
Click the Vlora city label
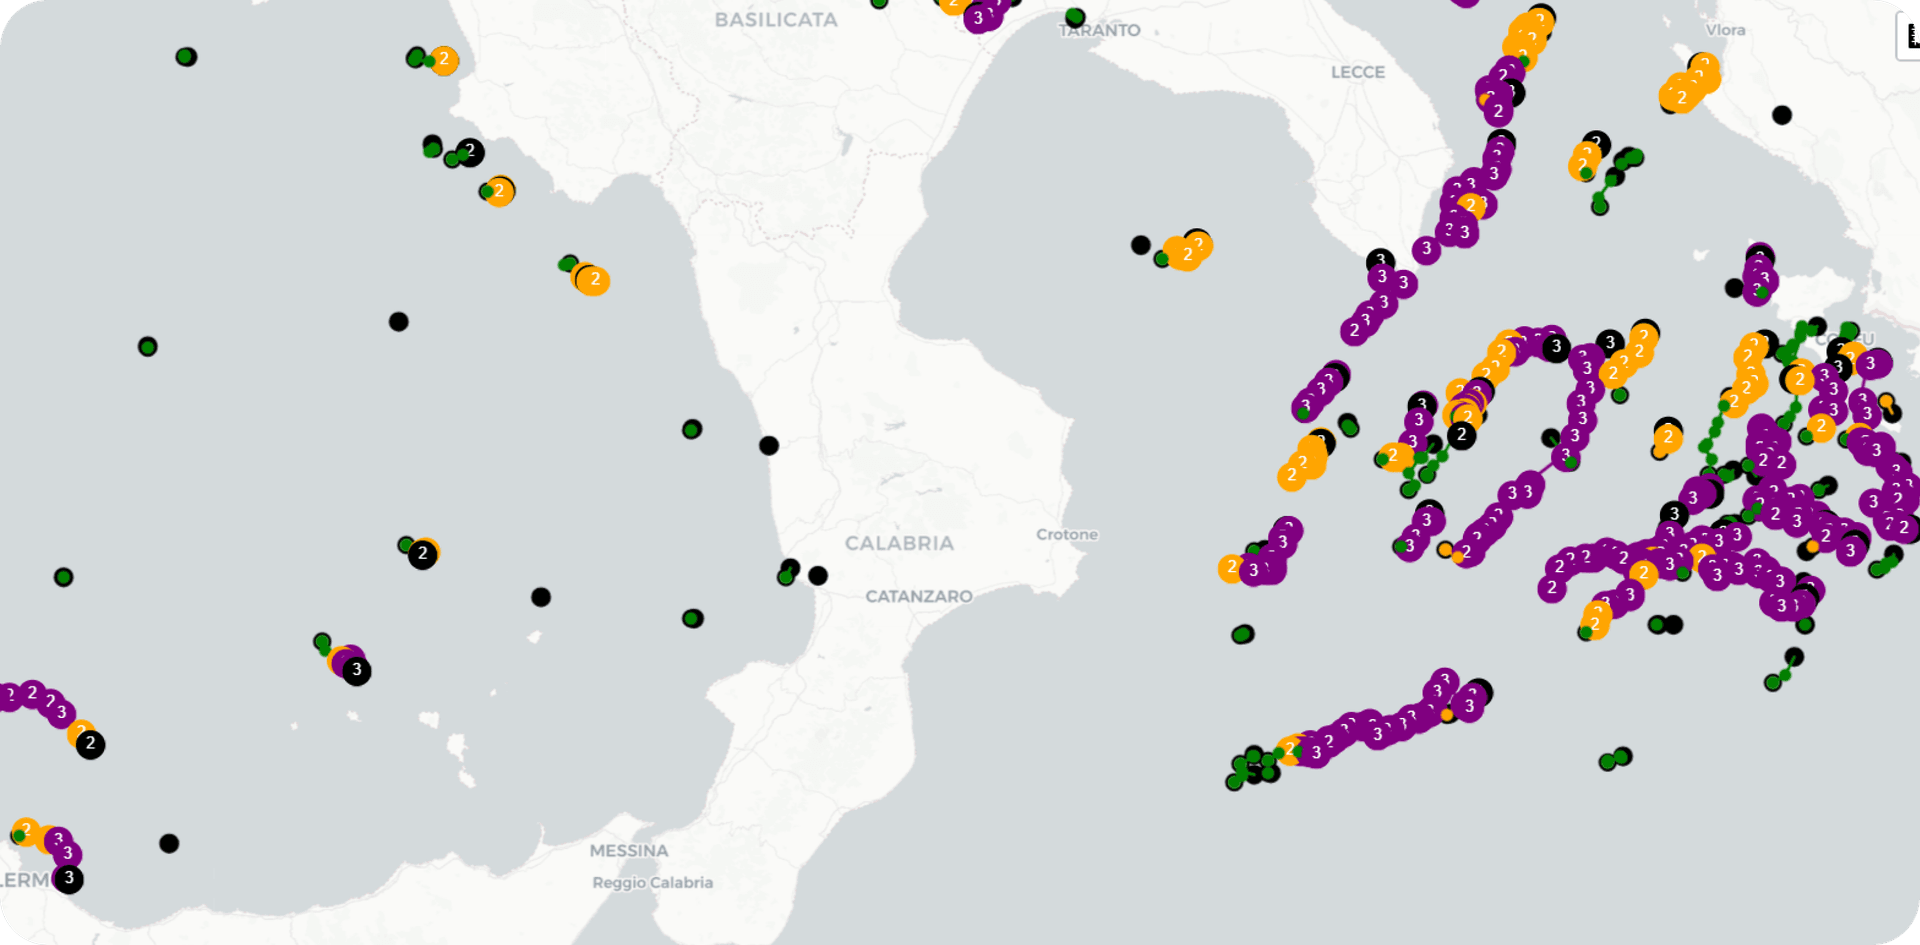(1725, 30)
